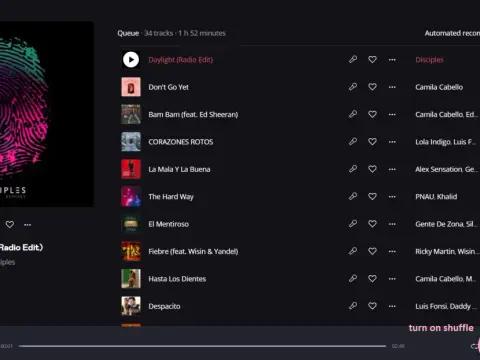Add Despacito to favorites
Image resolution: width=480 pixels, height=360 pixels.
click(372, 306)
